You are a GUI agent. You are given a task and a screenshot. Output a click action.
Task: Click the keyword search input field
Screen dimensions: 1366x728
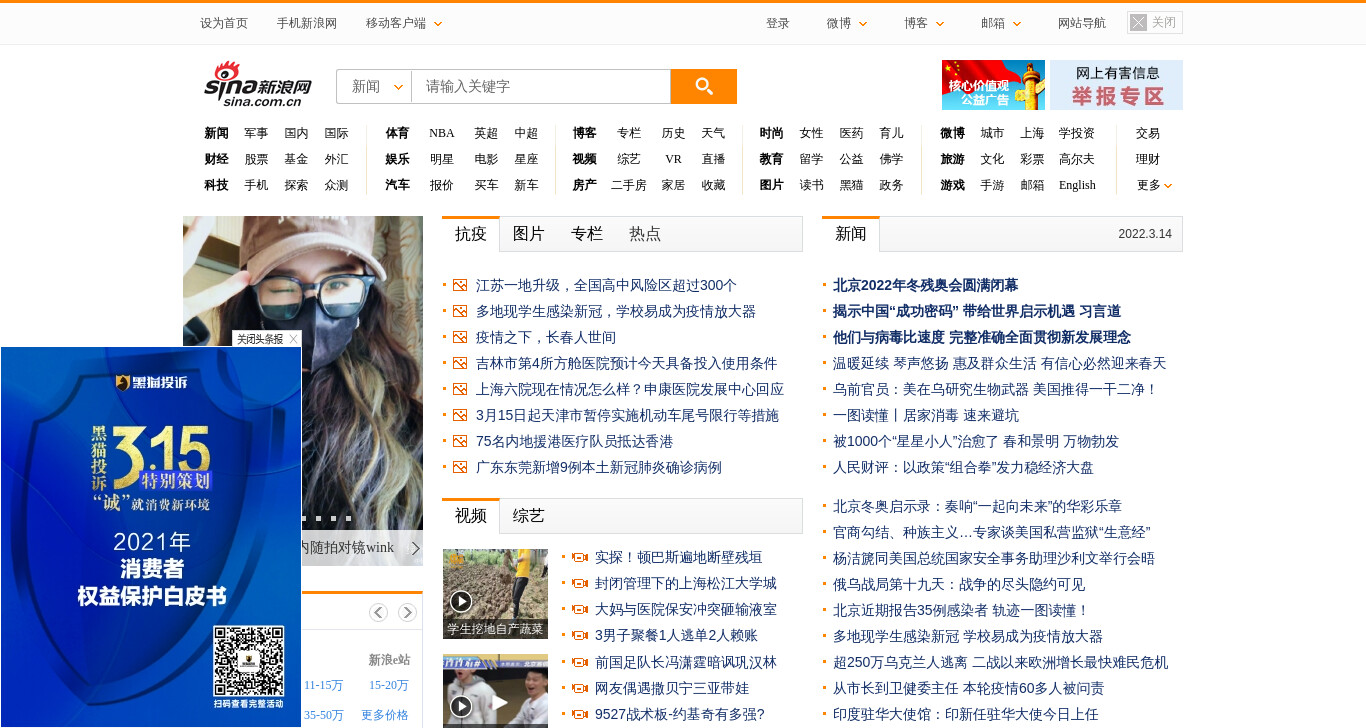point(541,86)
